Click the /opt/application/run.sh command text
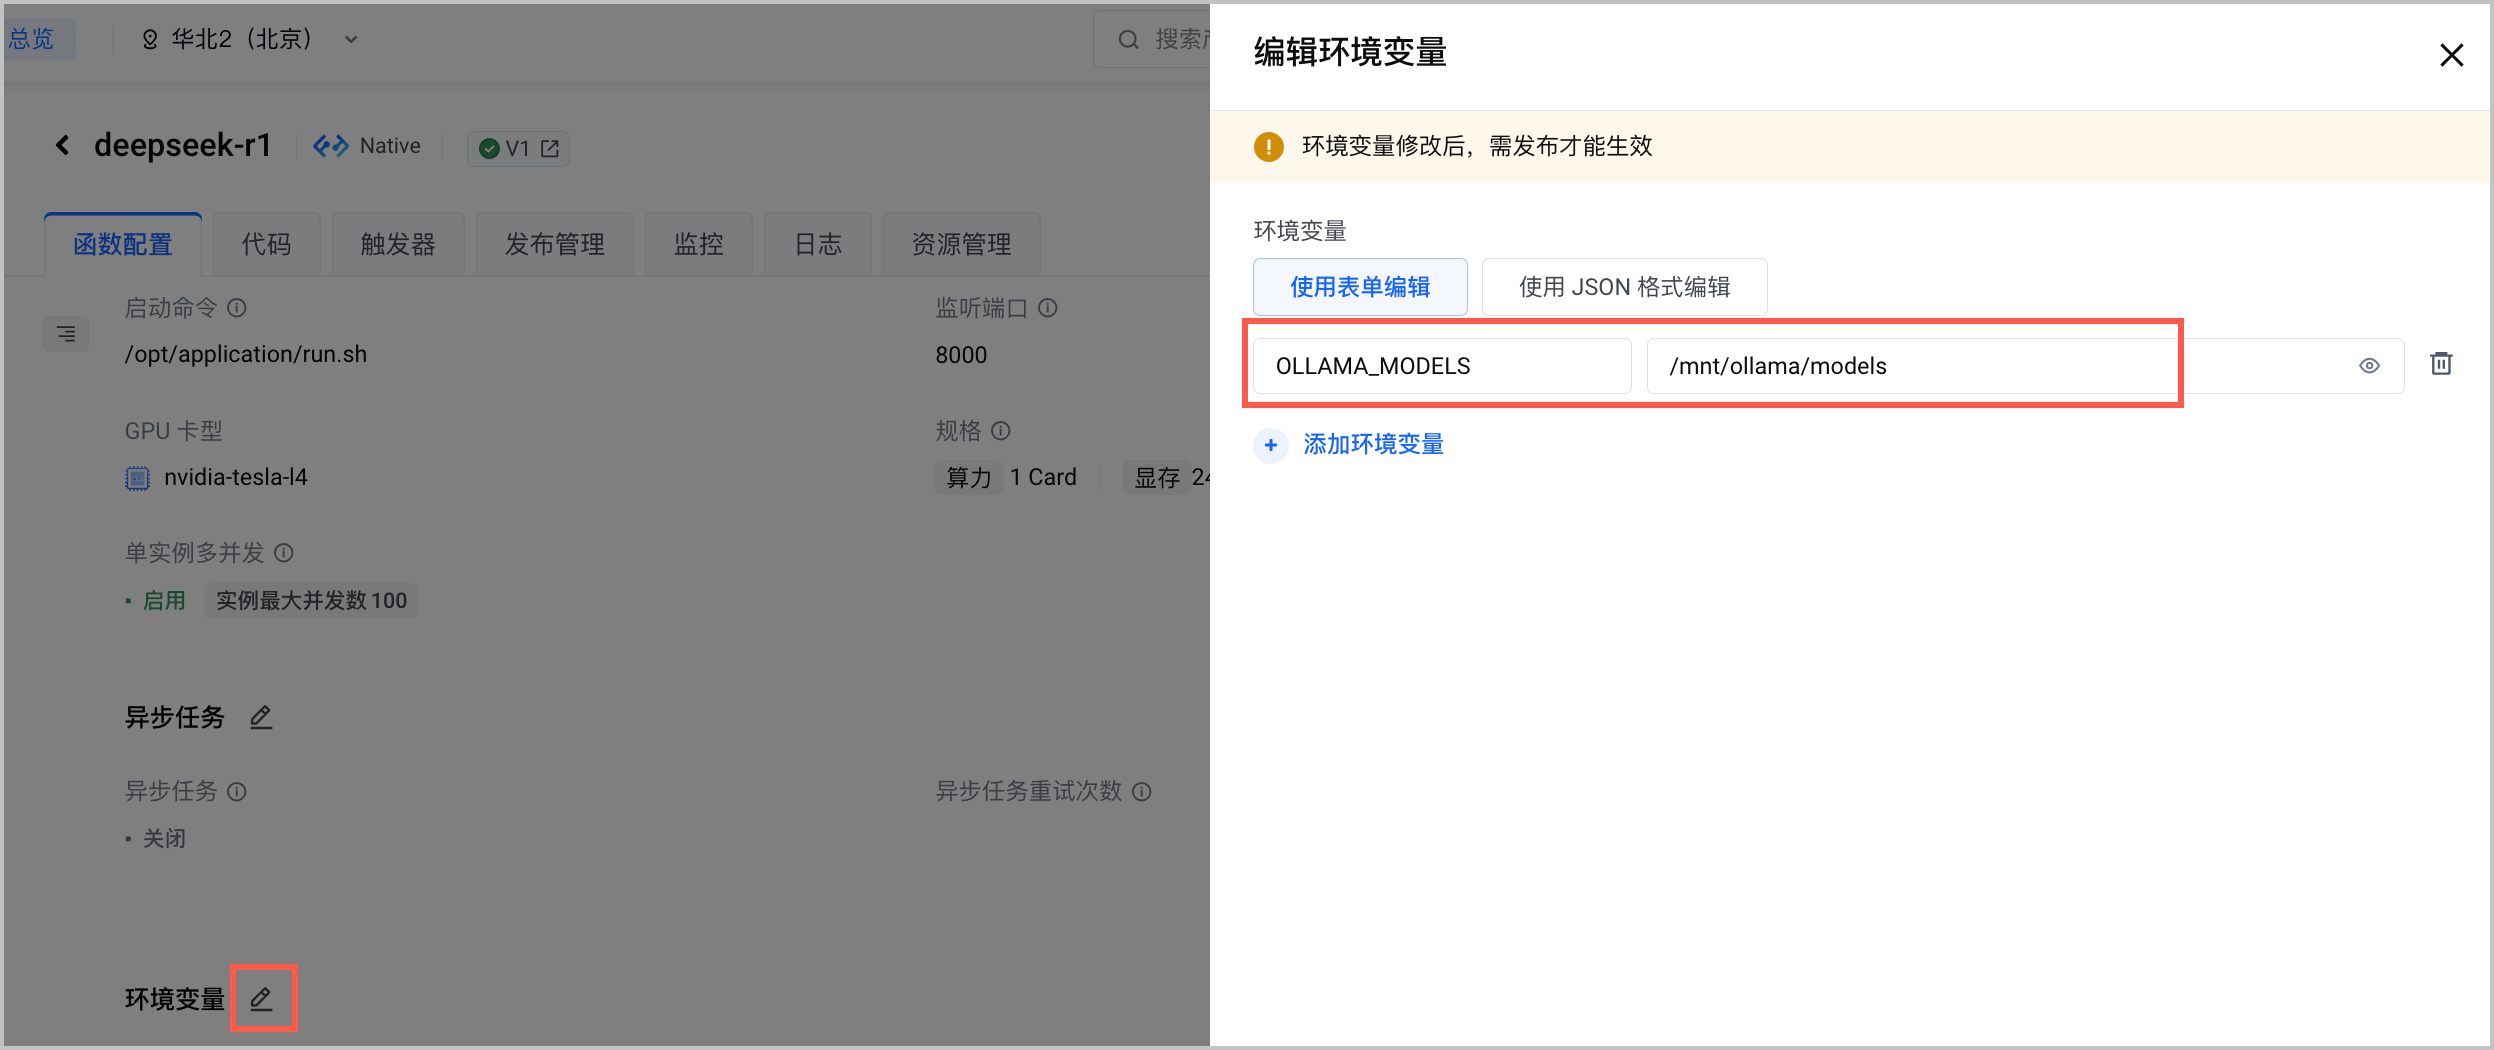 246,355
